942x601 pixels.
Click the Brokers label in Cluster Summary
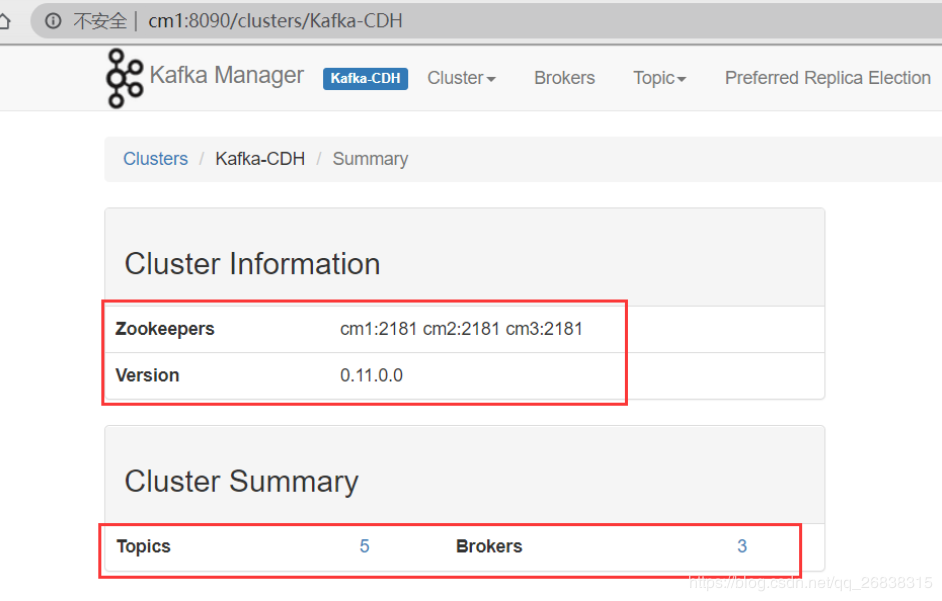click(489, 546)
